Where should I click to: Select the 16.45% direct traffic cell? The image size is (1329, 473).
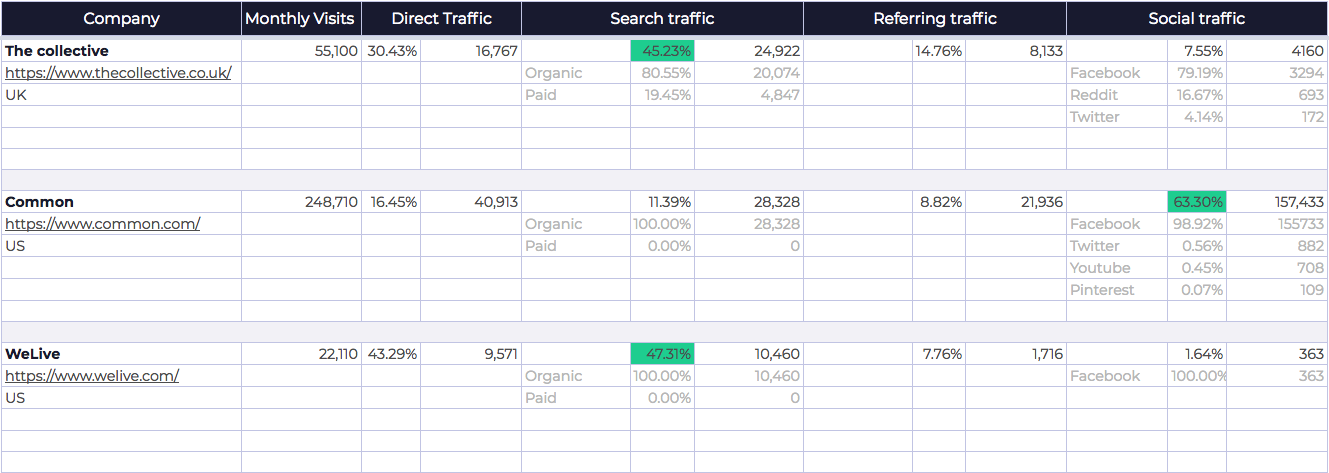point(391,202)
